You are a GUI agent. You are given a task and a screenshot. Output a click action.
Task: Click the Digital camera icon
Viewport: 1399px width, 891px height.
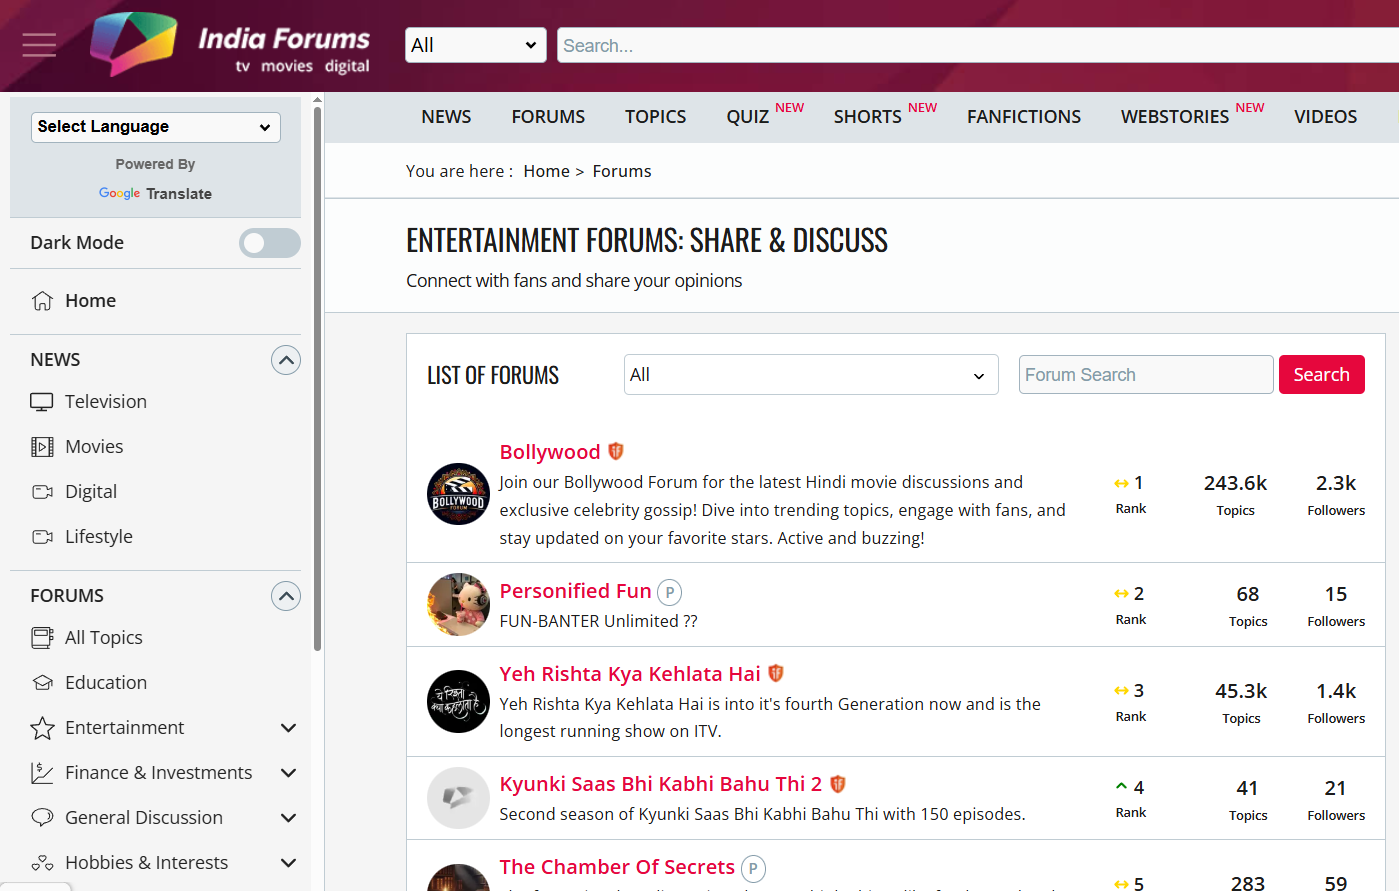42,492
